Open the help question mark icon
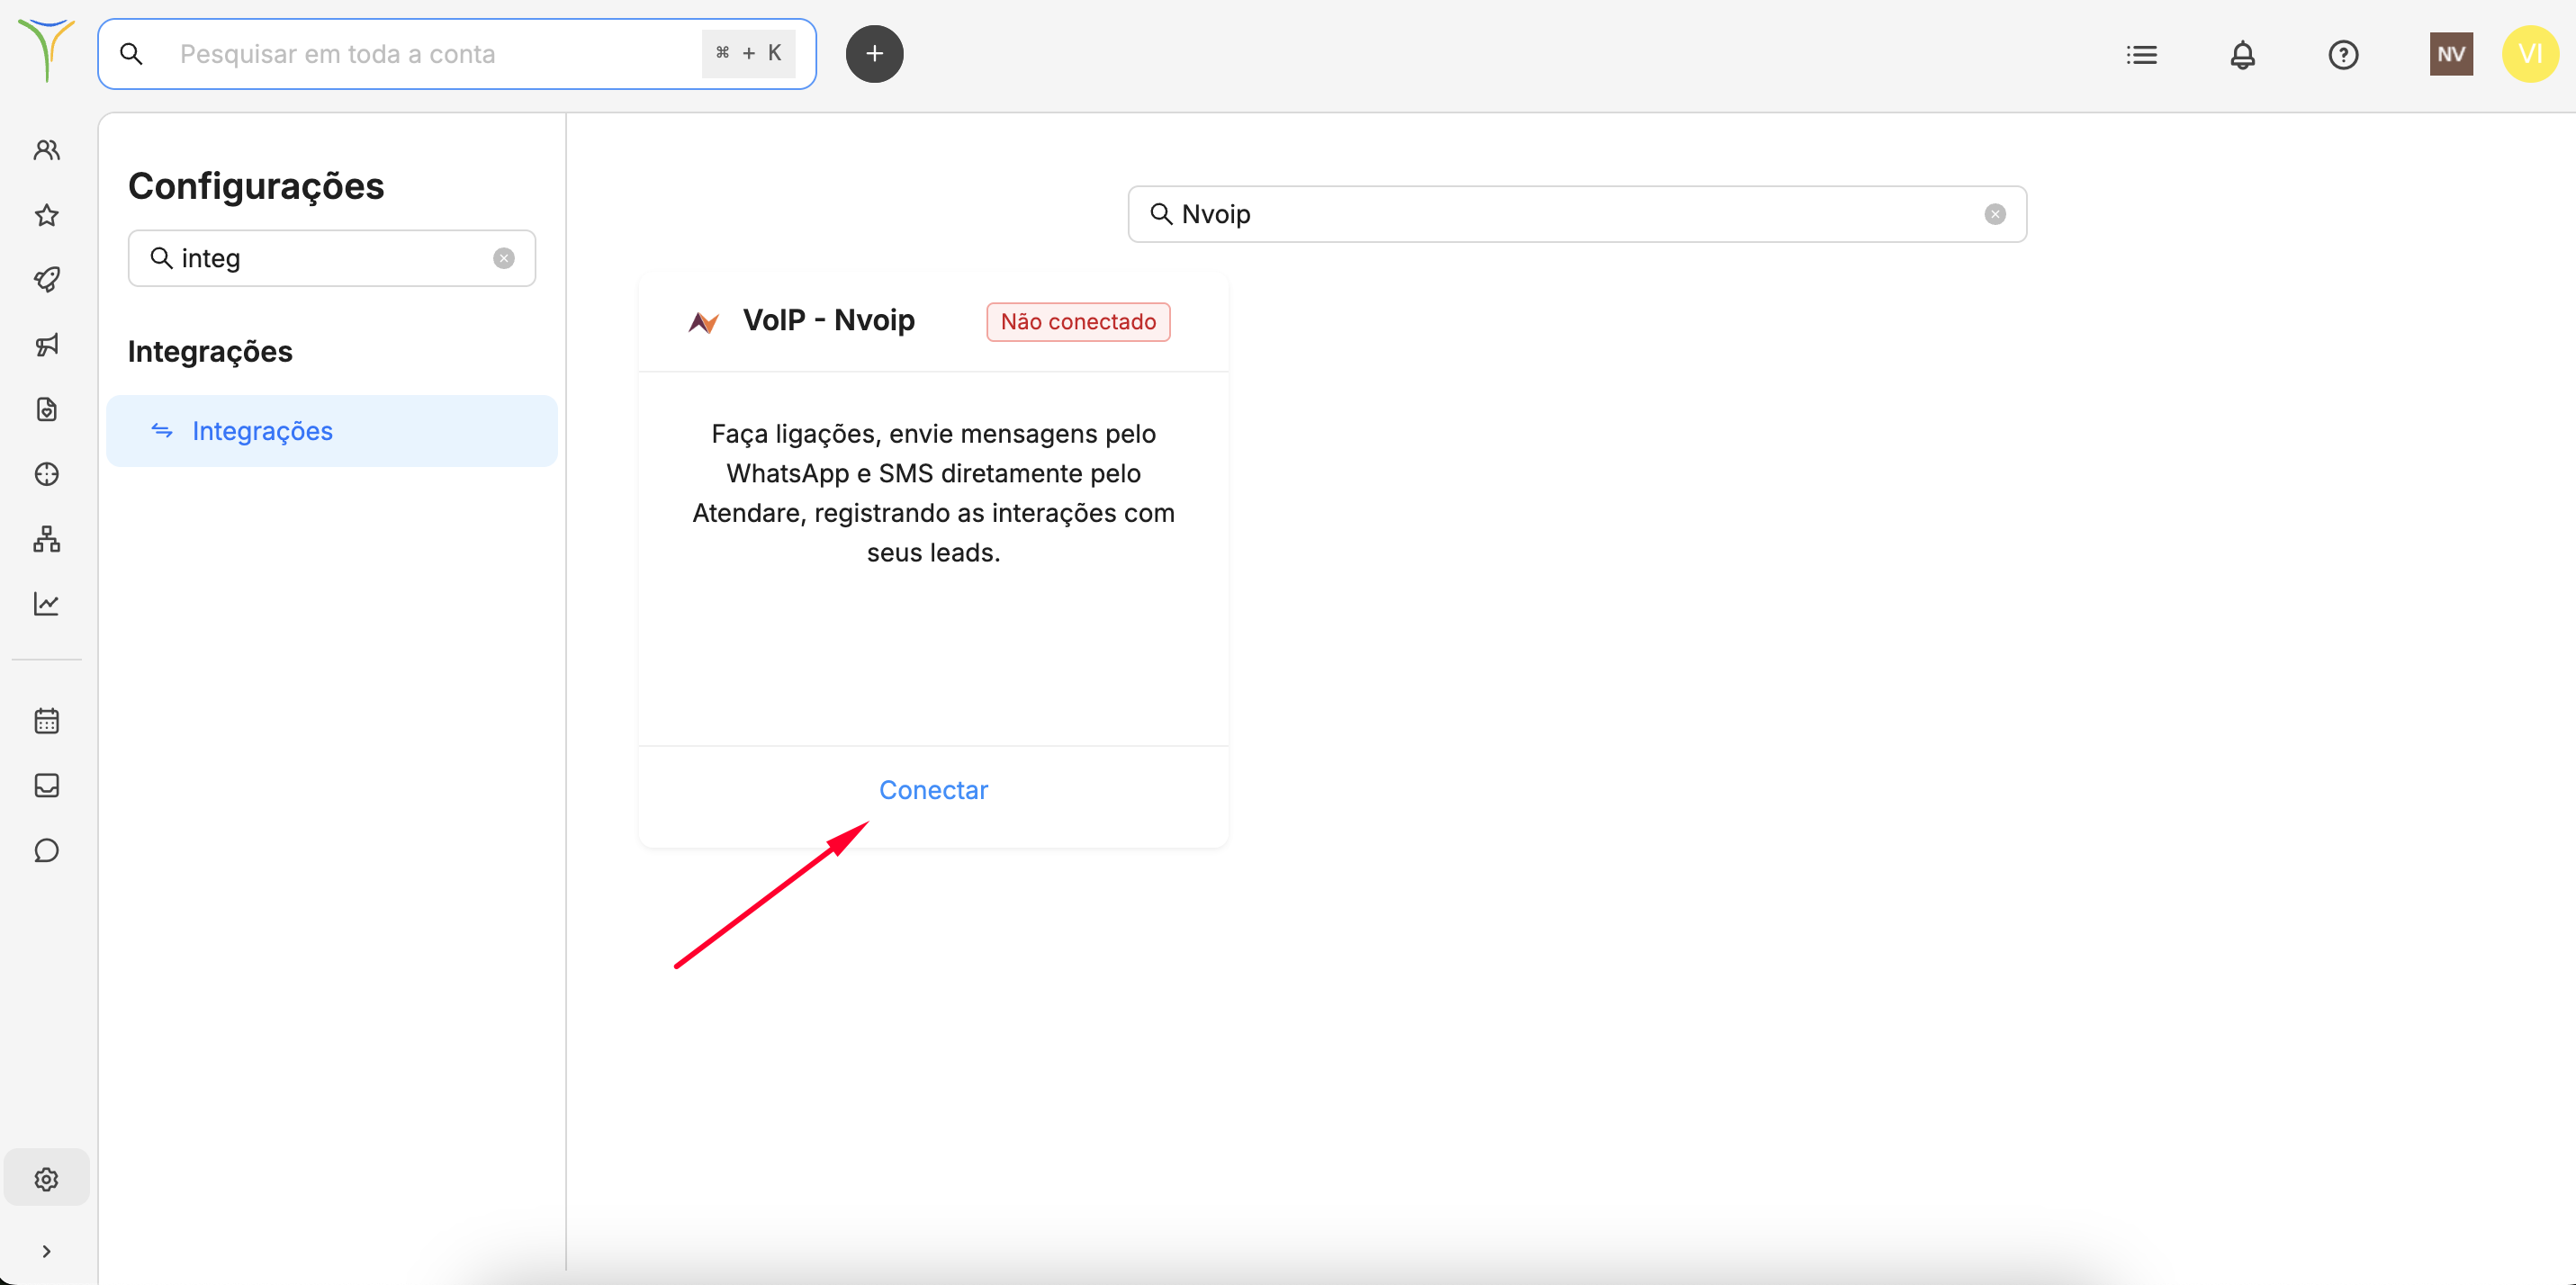This screenshot has height=1285, width=2576. (2343, 55)
